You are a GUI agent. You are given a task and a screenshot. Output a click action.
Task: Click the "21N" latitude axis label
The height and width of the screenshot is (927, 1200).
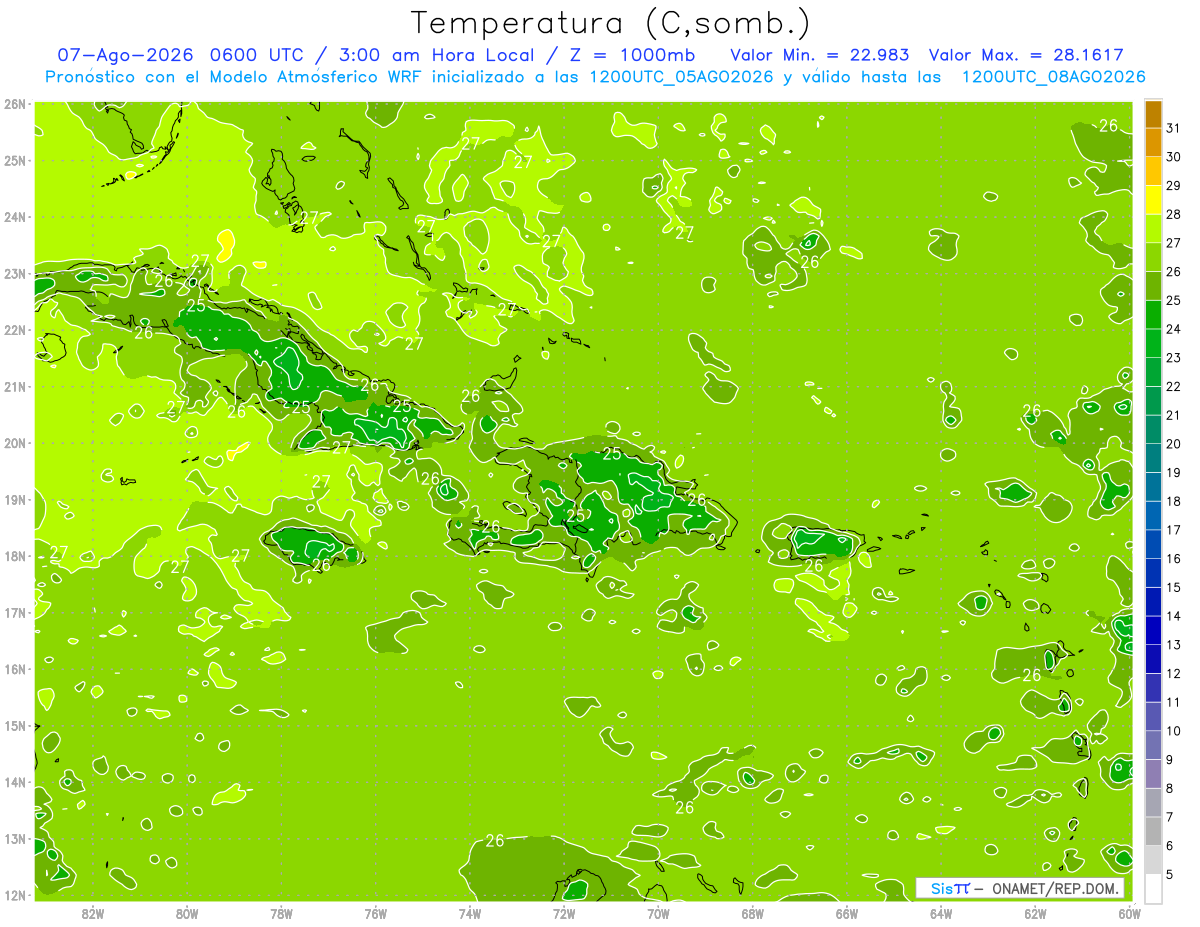(14, 386)
